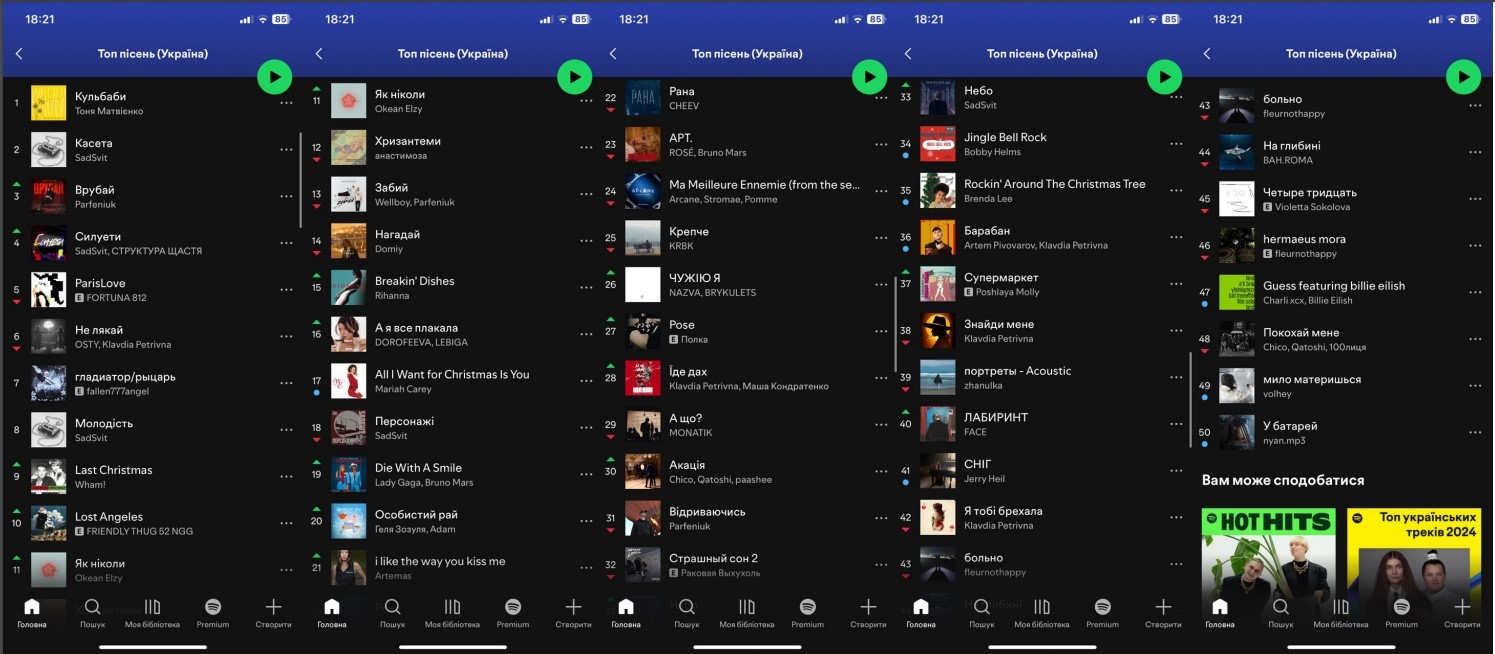
Task: Tap Головна tab in the screen listing Хризантеми
Action: coord(332,612)
